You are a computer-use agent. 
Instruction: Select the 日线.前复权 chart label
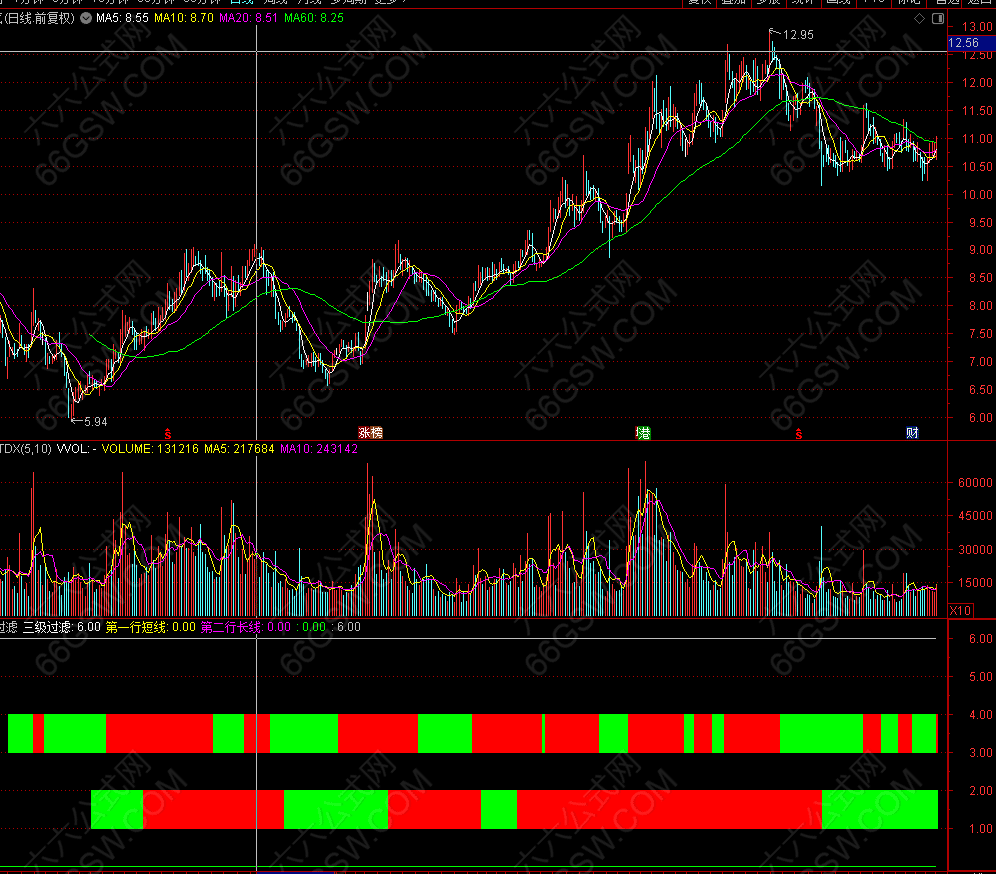[x=38, y=18]
